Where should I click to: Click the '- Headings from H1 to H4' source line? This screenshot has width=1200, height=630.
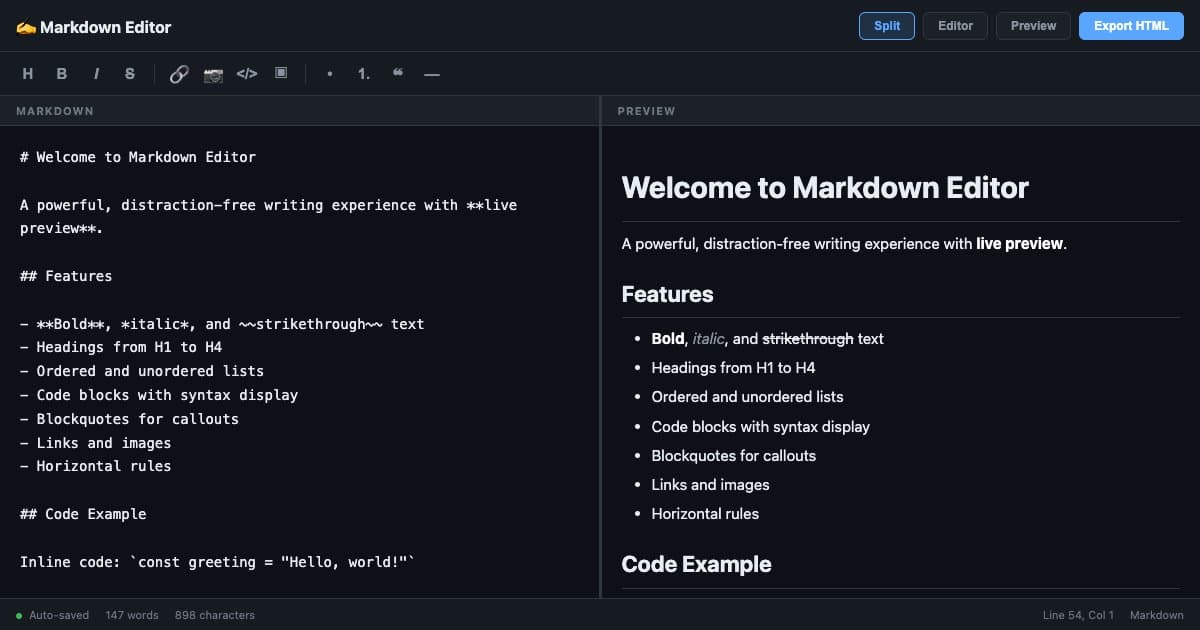[121, 347]
